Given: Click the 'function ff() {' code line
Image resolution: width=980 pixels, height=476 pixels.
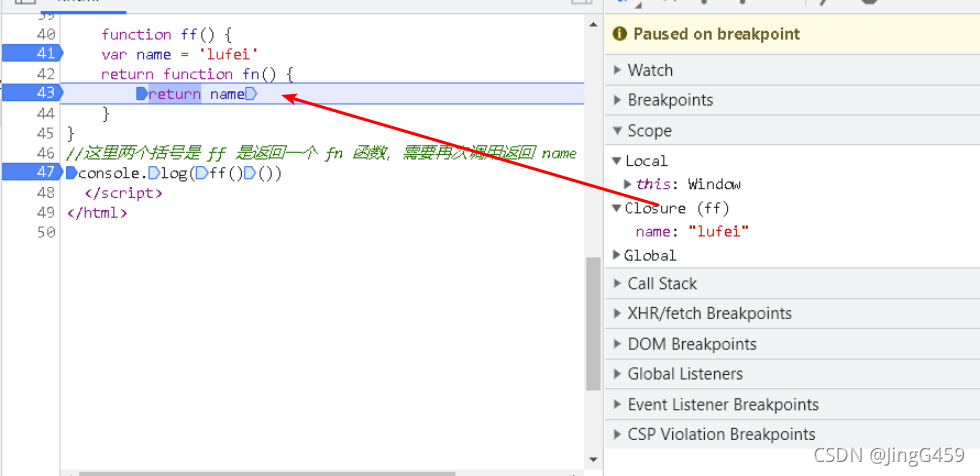Looking at the screenshot, I should point(167,34).
